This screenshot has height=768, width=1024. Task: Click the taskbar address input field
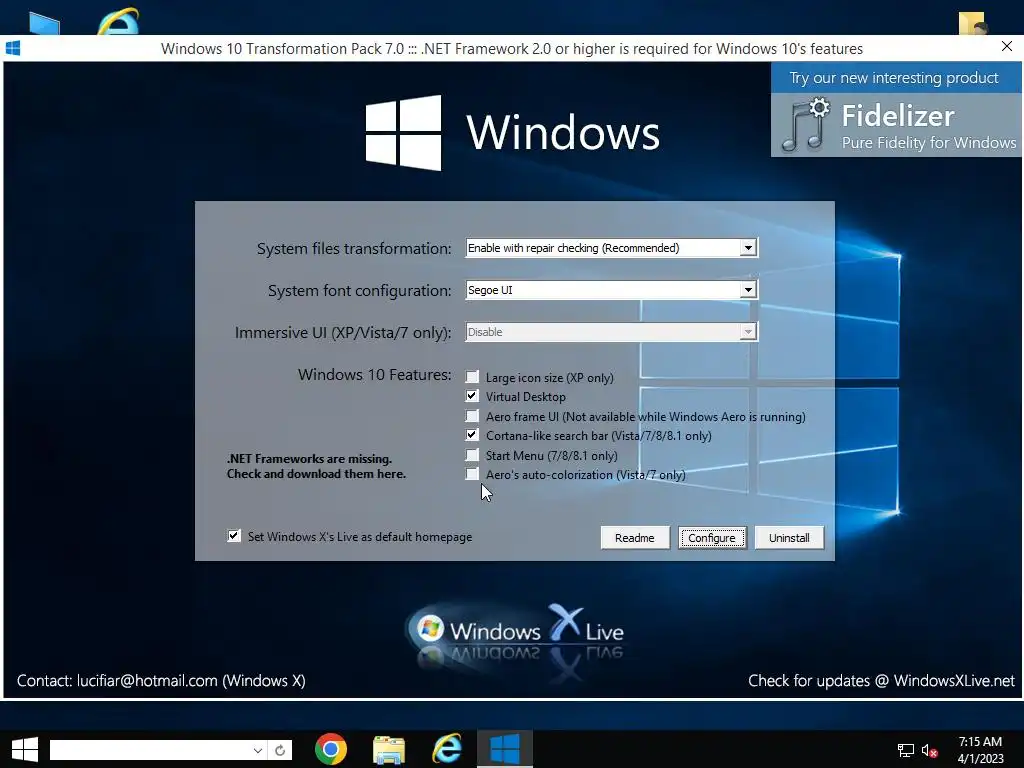[150, 750]
